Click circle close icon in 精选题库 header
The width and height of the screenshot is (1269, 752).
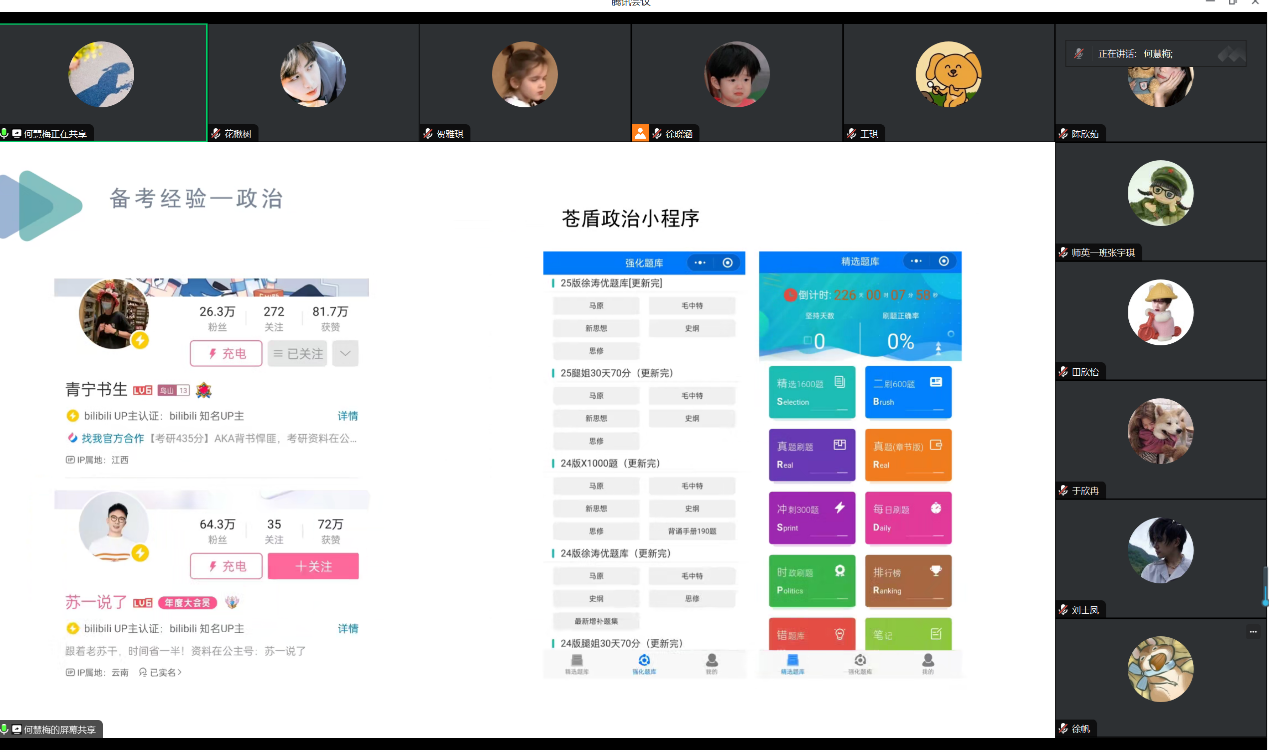[x=943, y=261]
